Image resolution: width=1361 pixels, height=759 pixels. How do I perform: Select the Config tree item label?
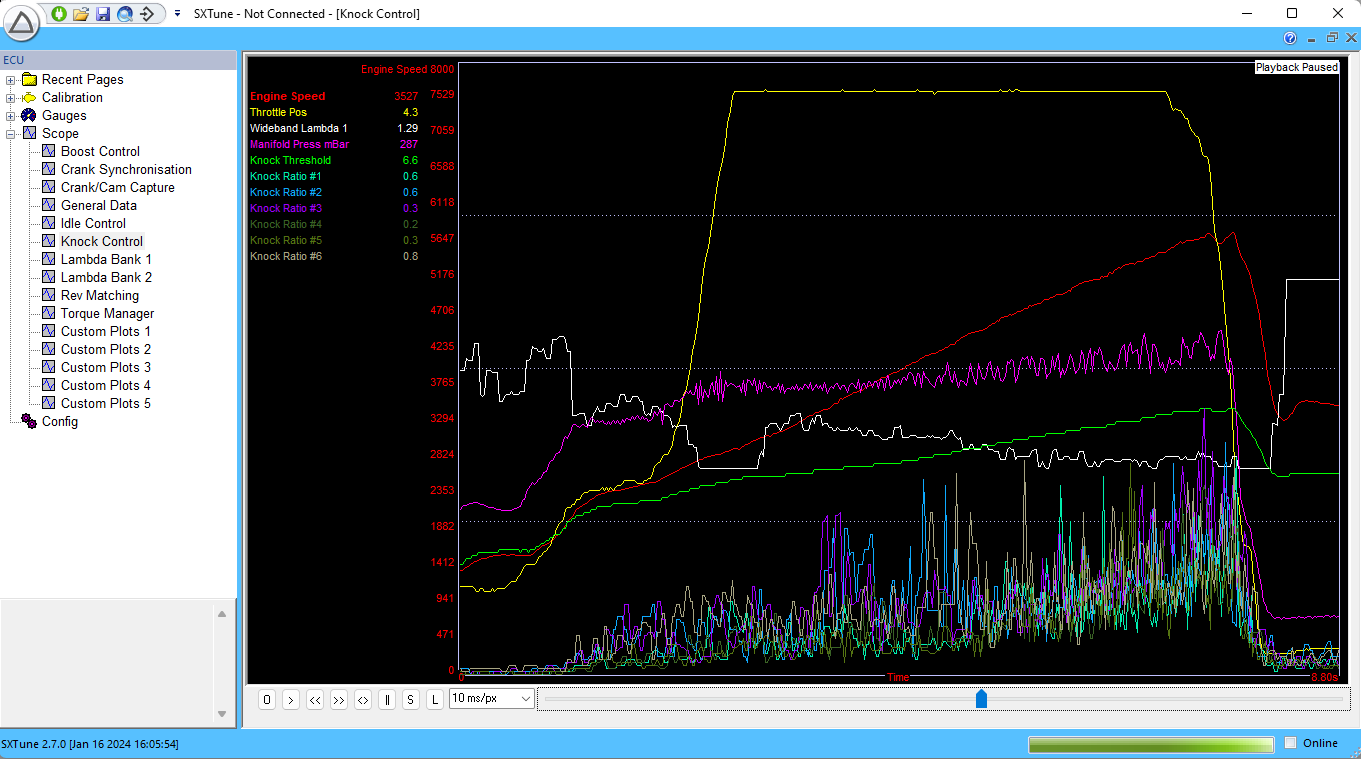pos(59,422)
